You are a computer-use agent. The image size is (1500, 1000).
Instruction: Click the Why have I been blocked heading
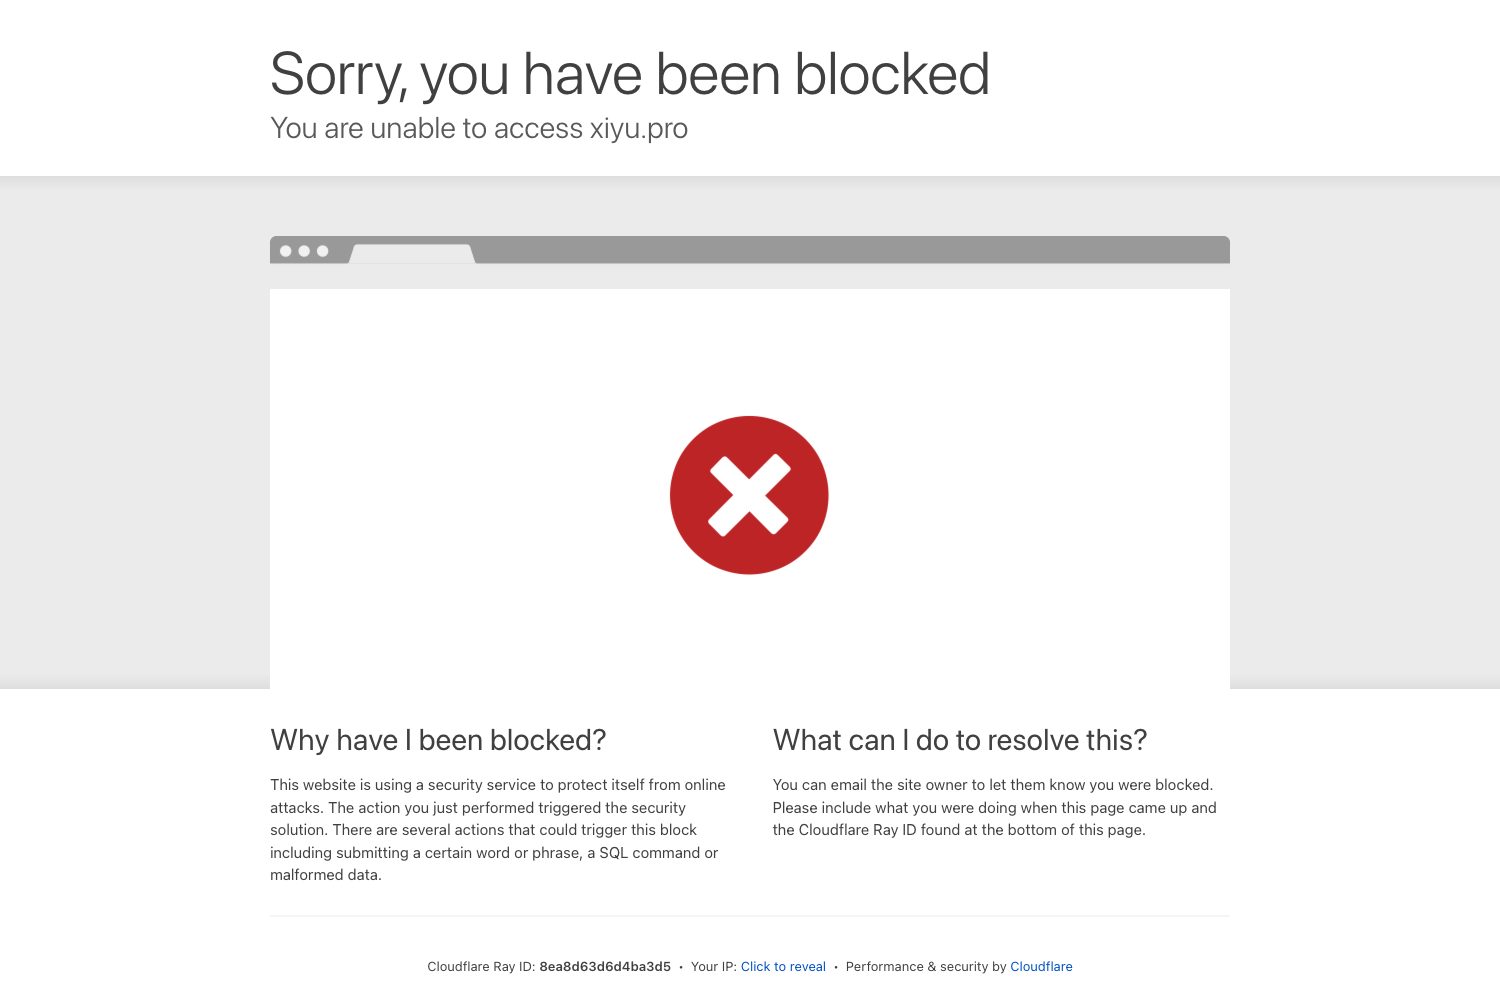(438, 740)
